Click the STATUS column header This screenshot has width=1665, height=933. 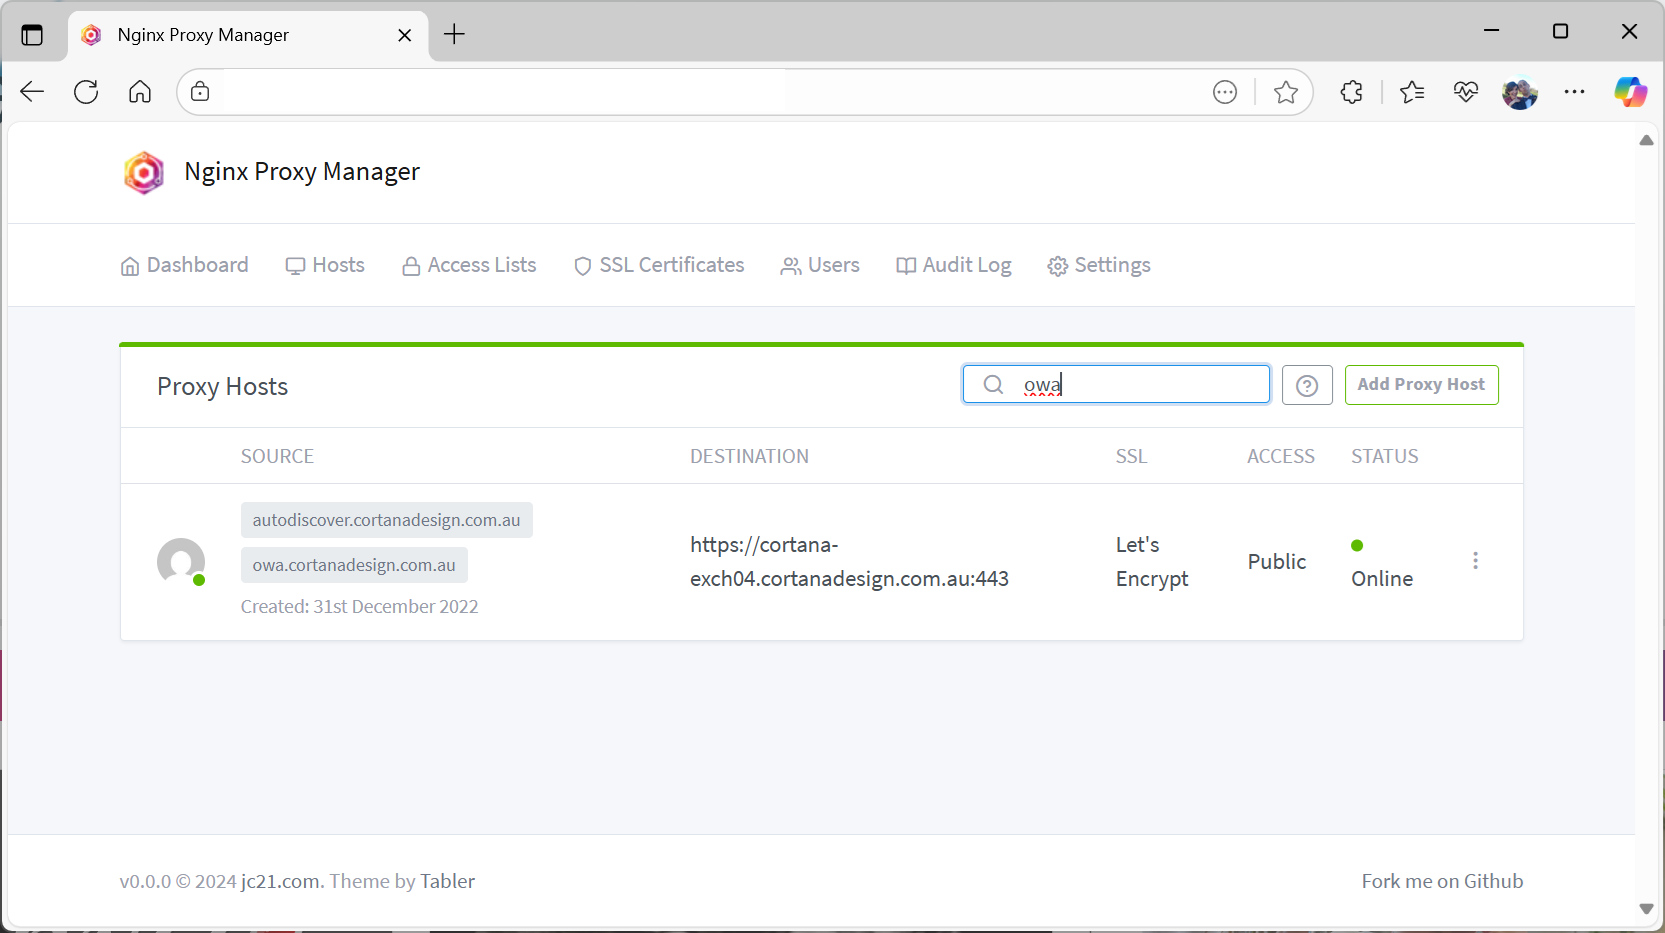[1385, 456]
